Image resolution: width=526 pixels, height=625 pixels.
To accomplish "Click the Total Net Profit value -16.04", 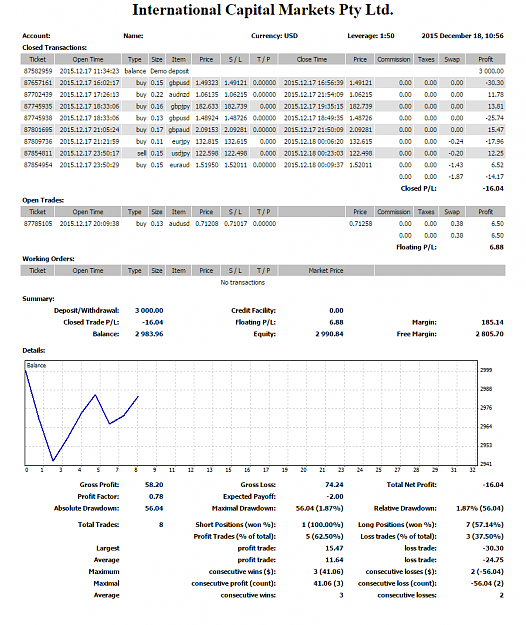I will click(493, 485).
